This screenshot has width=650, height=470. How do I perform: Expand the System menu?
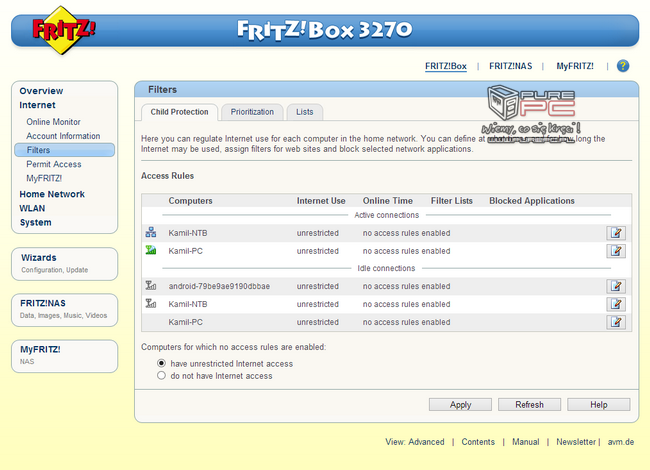coord(36,223)
